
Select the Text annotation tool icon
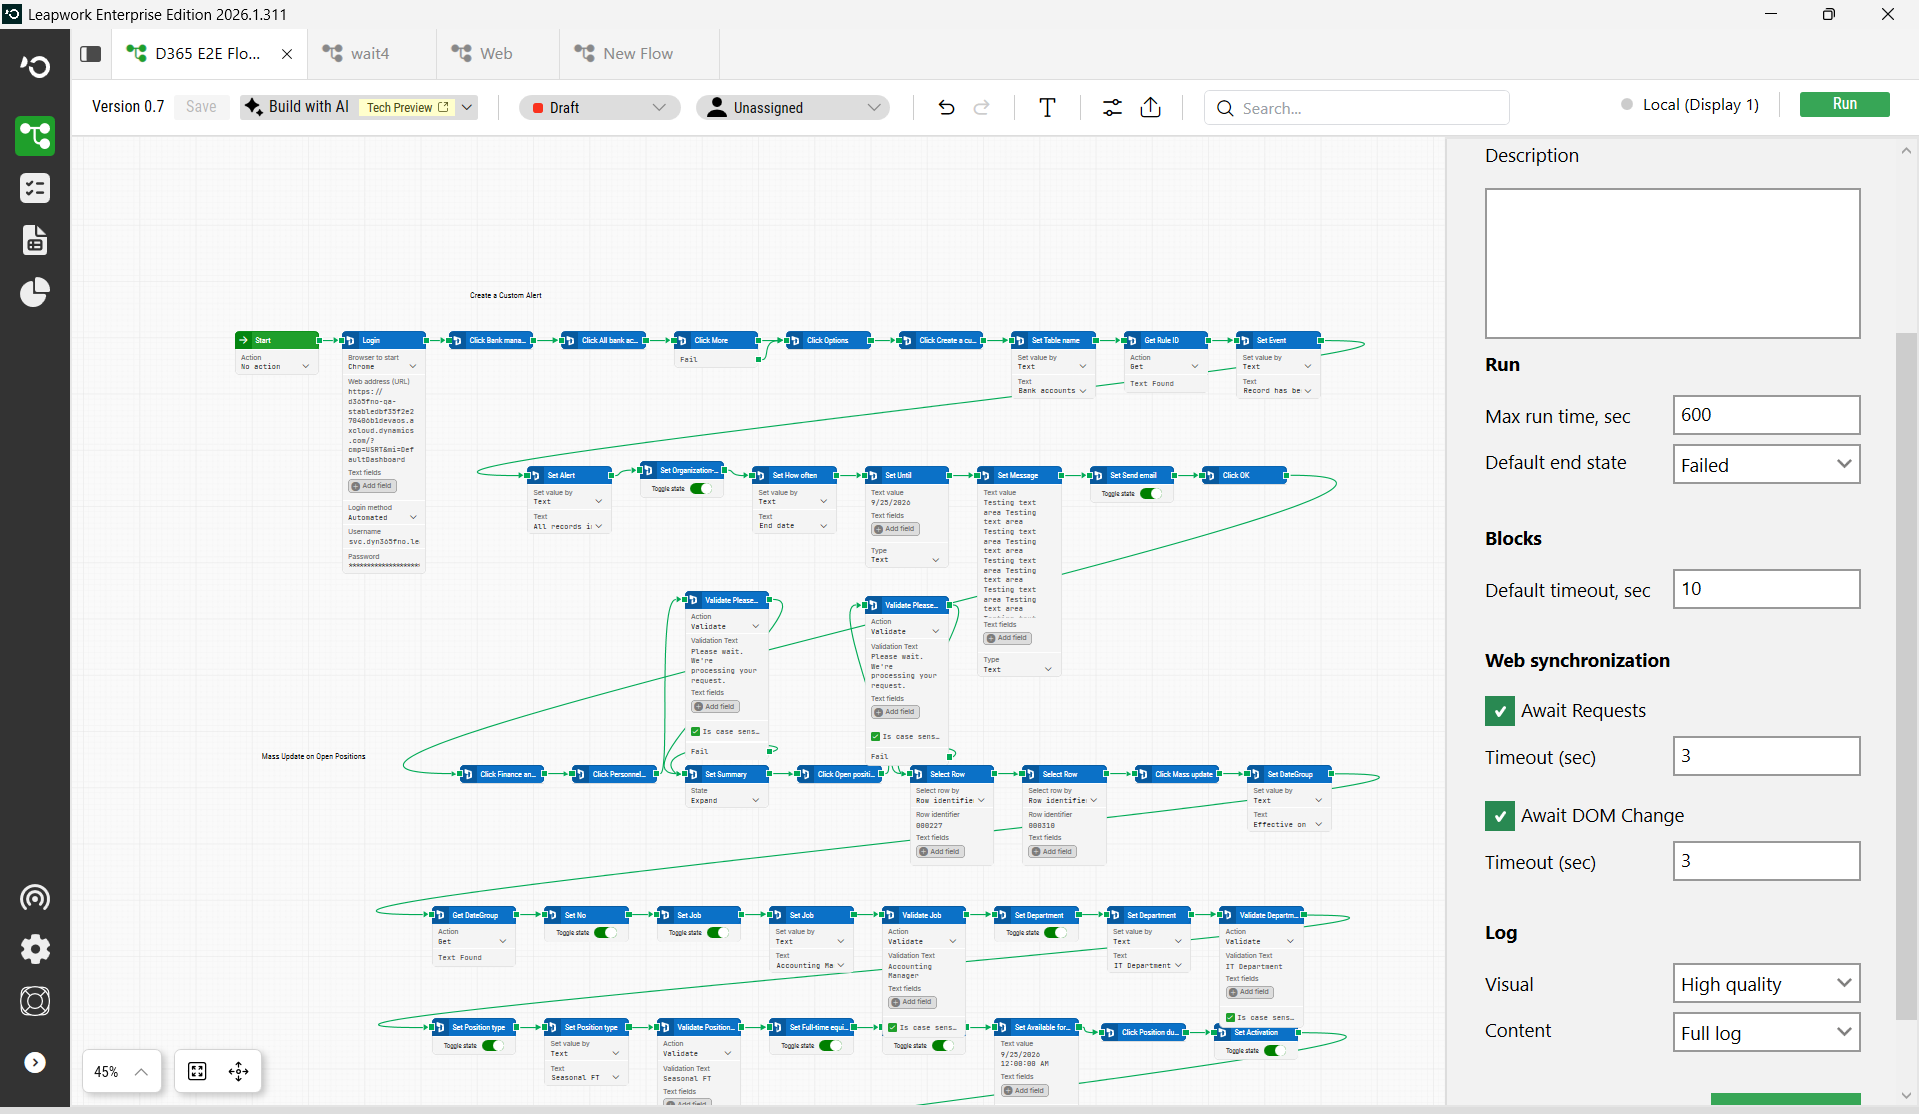(1047, 108)
